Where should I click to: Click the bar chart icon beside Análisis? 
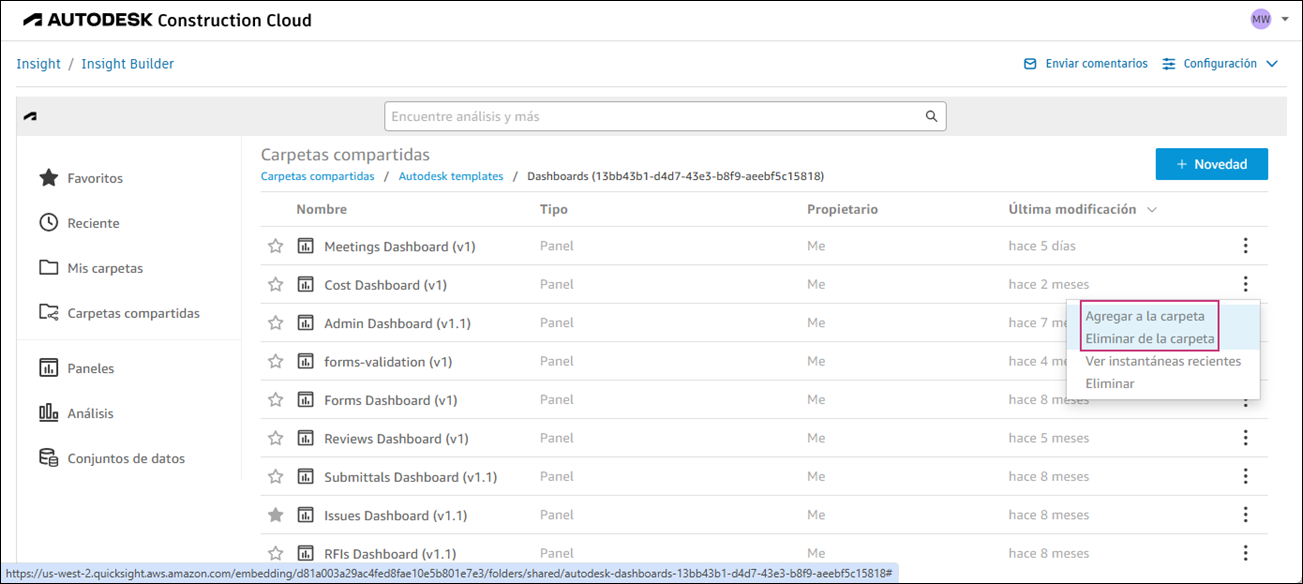click(48, 413)
